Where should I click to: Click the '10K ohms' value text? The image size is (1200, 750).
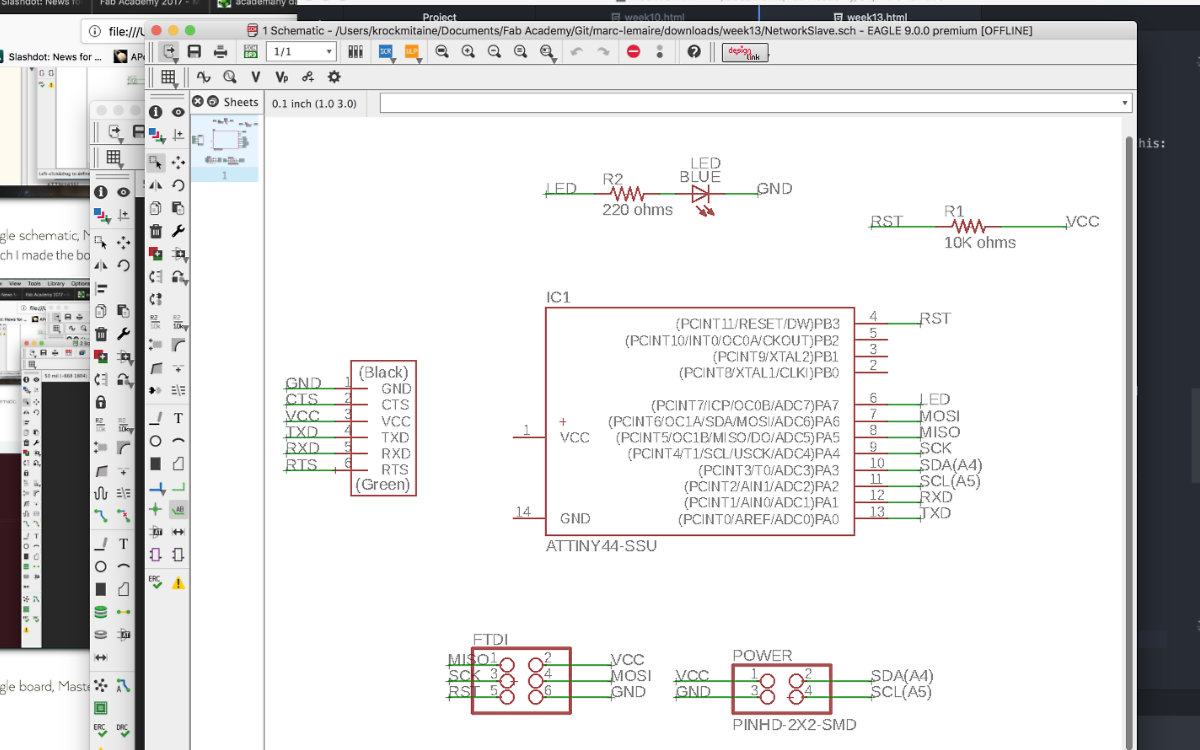980,243
